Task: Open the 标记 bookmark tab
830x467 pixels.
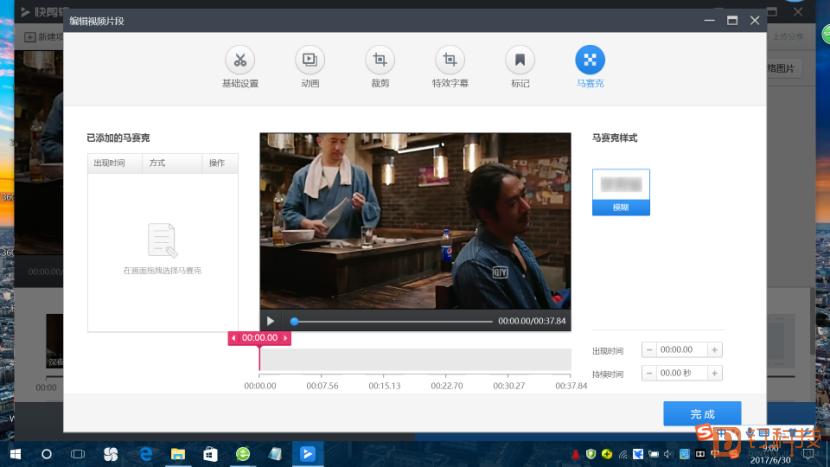Action: [520, 67]
